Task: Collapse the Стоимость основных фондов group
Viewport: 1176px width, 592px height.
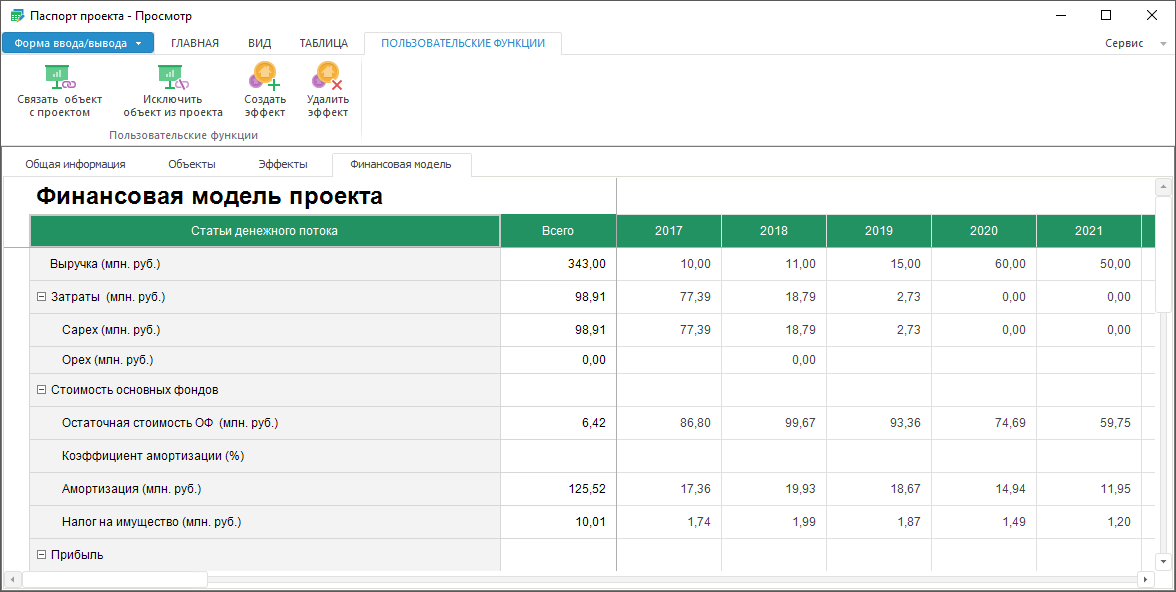Action: click(41, 390)
